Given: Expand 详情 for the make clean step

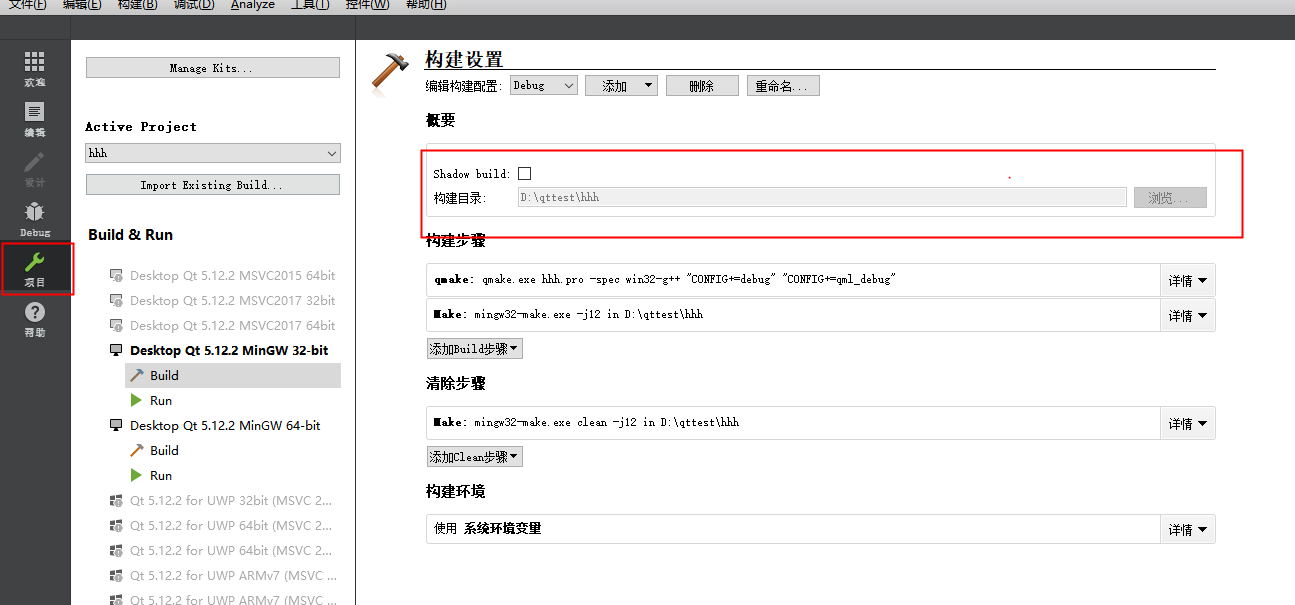Looking at the screenshot, I should pos(1187,423).
